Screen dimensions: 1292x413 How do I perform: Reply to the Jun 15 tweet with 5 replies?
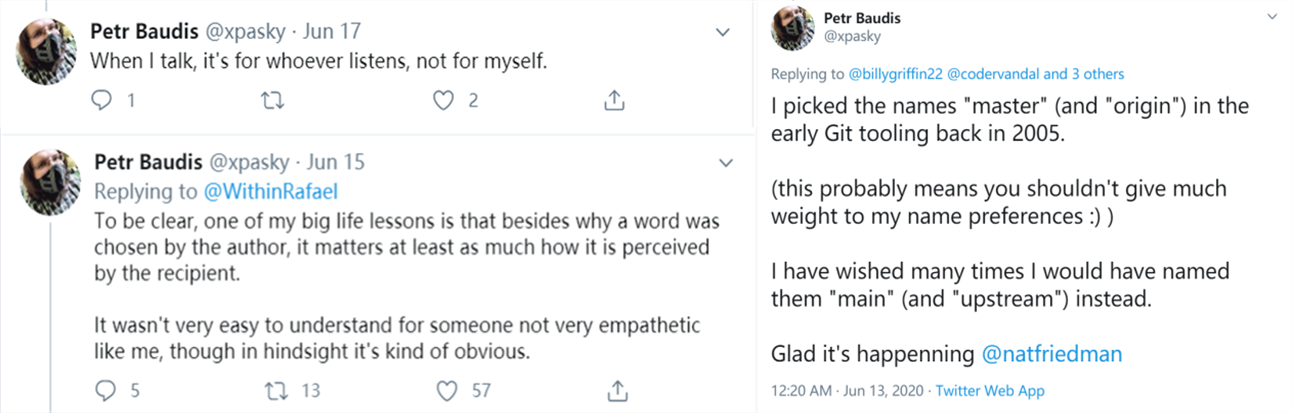click(103, 391)
